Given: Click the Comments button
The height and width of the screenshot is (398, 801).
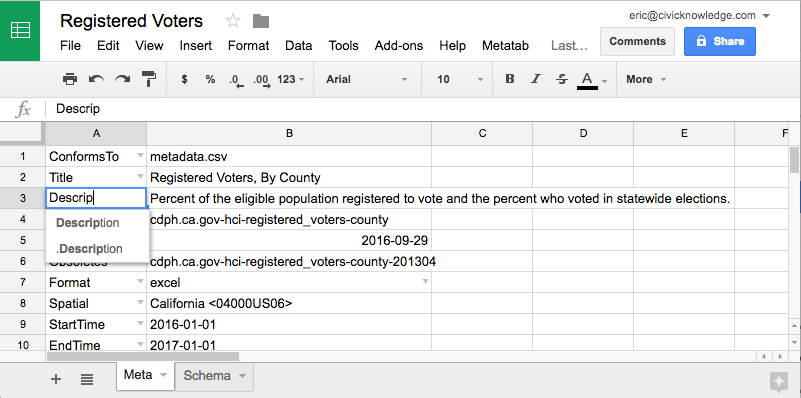Looking at the screenshot, I should [x=637, y=41].
